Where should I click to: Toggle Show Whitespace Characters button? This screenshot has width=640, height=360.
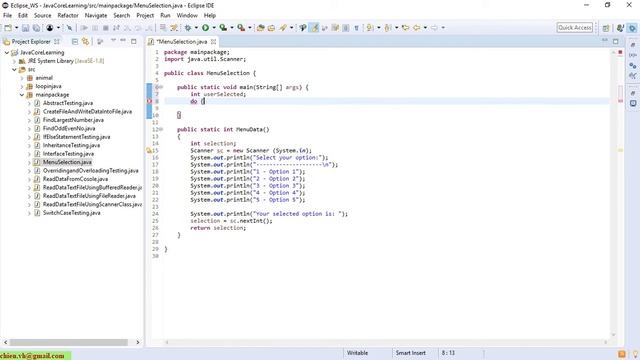pyautogui.click(x=356, y=28)
